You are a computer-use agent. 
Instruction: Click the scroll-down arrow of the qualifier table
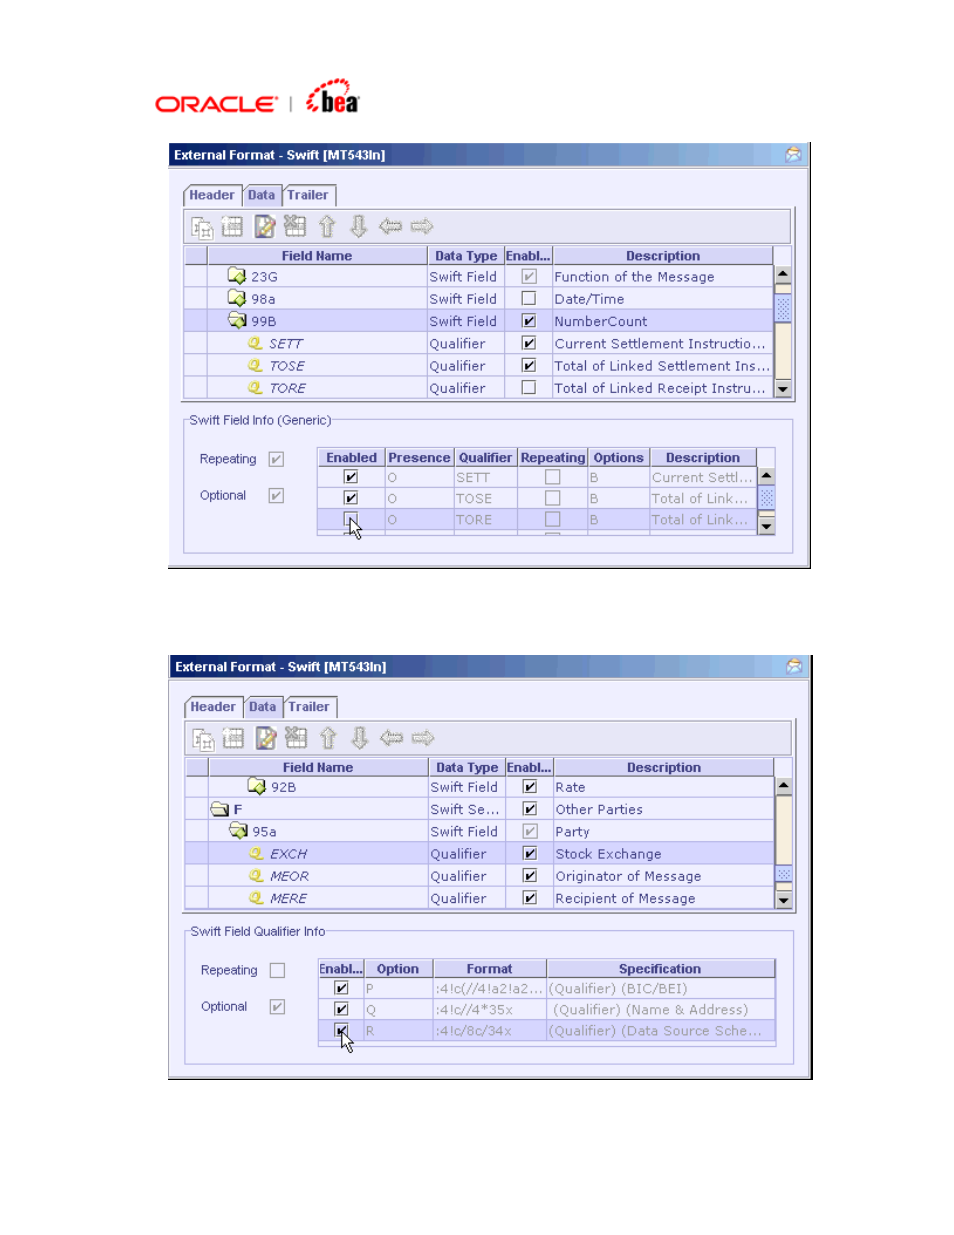pyautogui.click(x=767, y=525)
